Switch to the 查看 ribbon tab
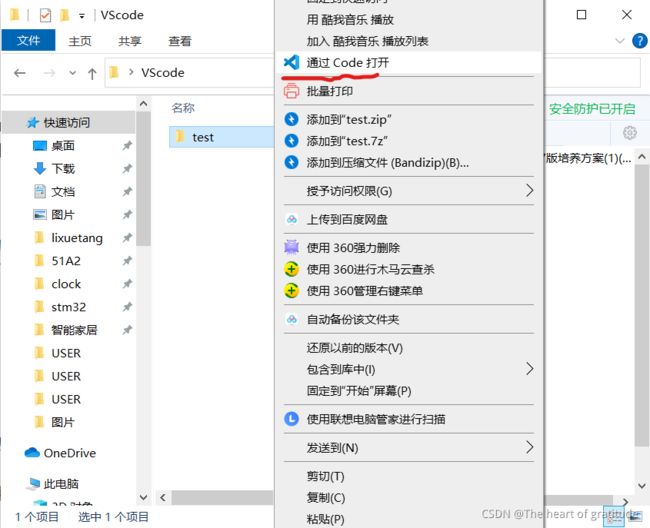 point(180,41)
